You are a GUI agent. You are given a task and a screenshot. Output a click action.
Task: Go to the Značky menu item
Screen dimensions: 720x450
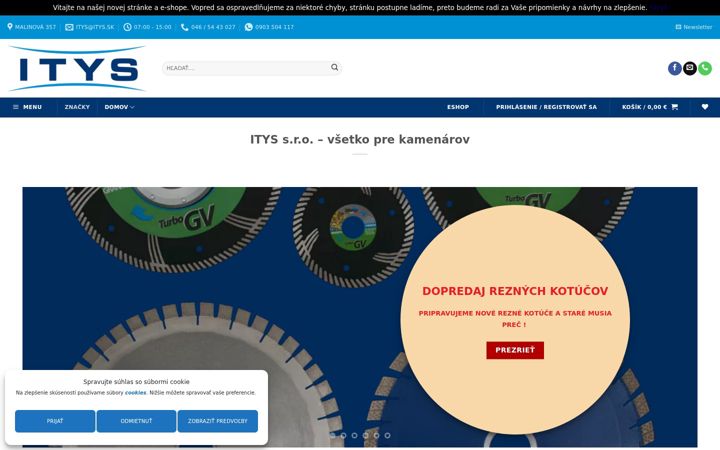77,107
